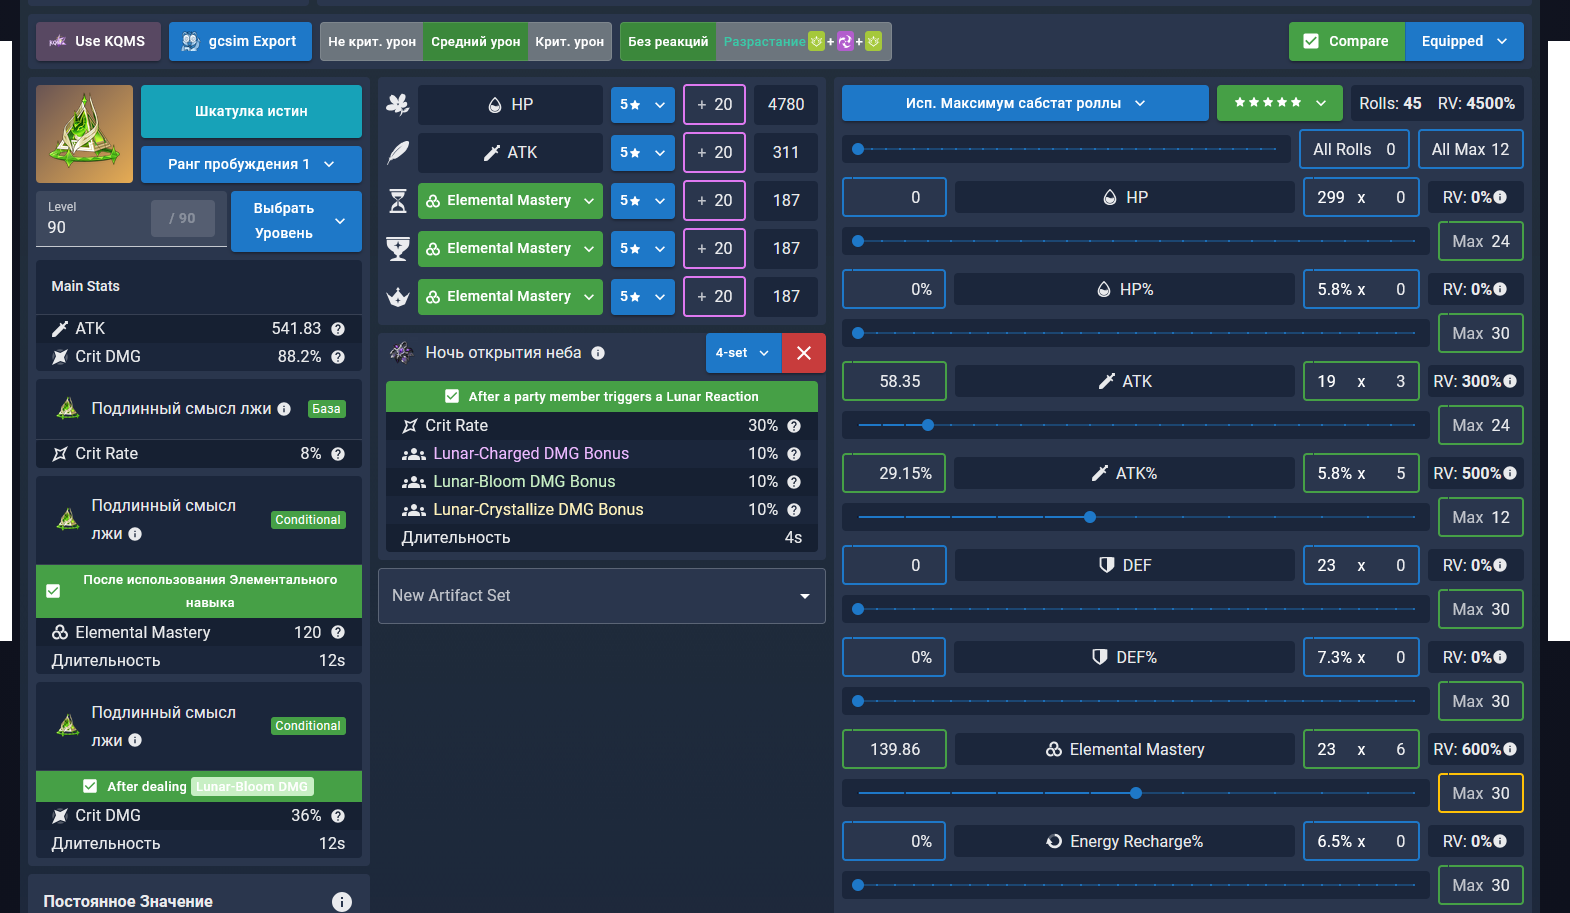
Task: Click info icon next to Ночь открытия неба
Action: point(598,353)
